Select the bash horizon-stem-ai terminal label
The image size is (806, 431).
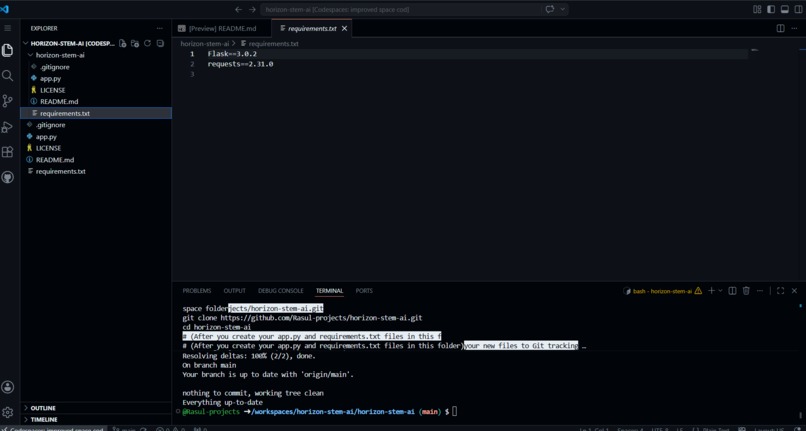point(662,291)
